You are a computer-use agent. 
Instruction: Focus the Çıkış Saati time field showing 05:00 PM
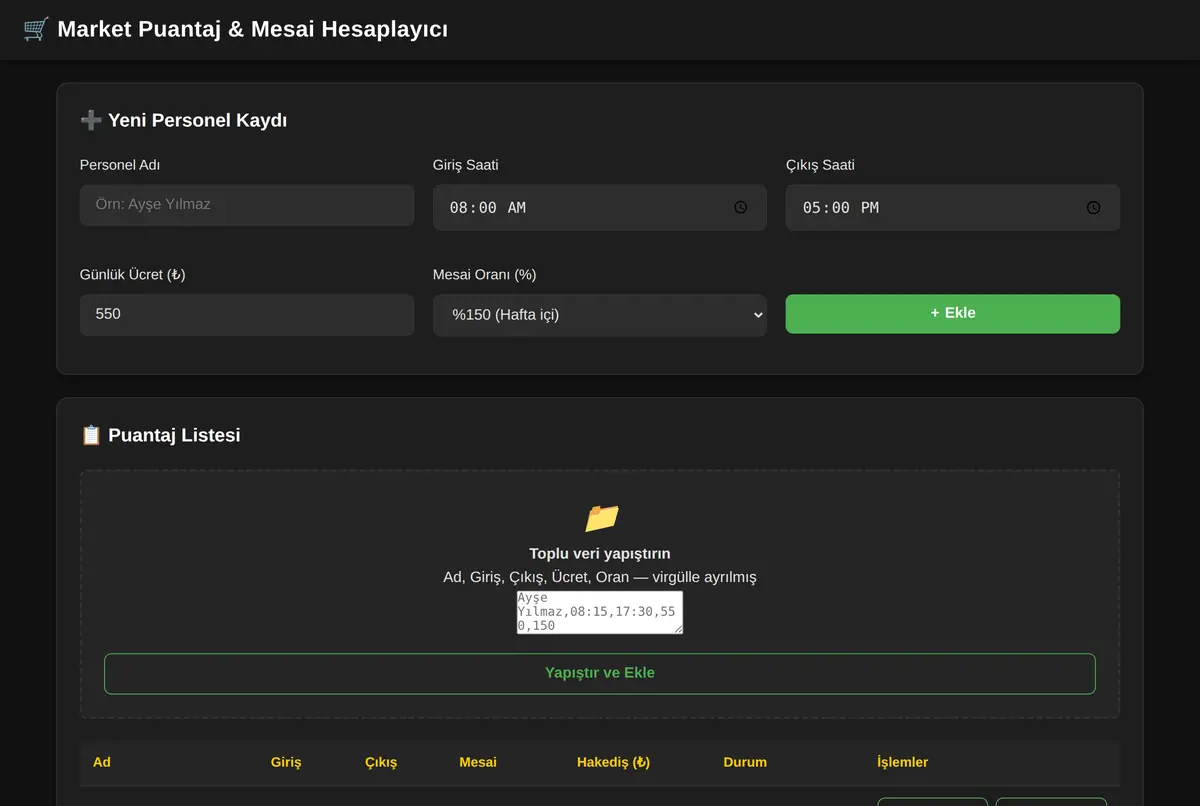click(953, 208)
